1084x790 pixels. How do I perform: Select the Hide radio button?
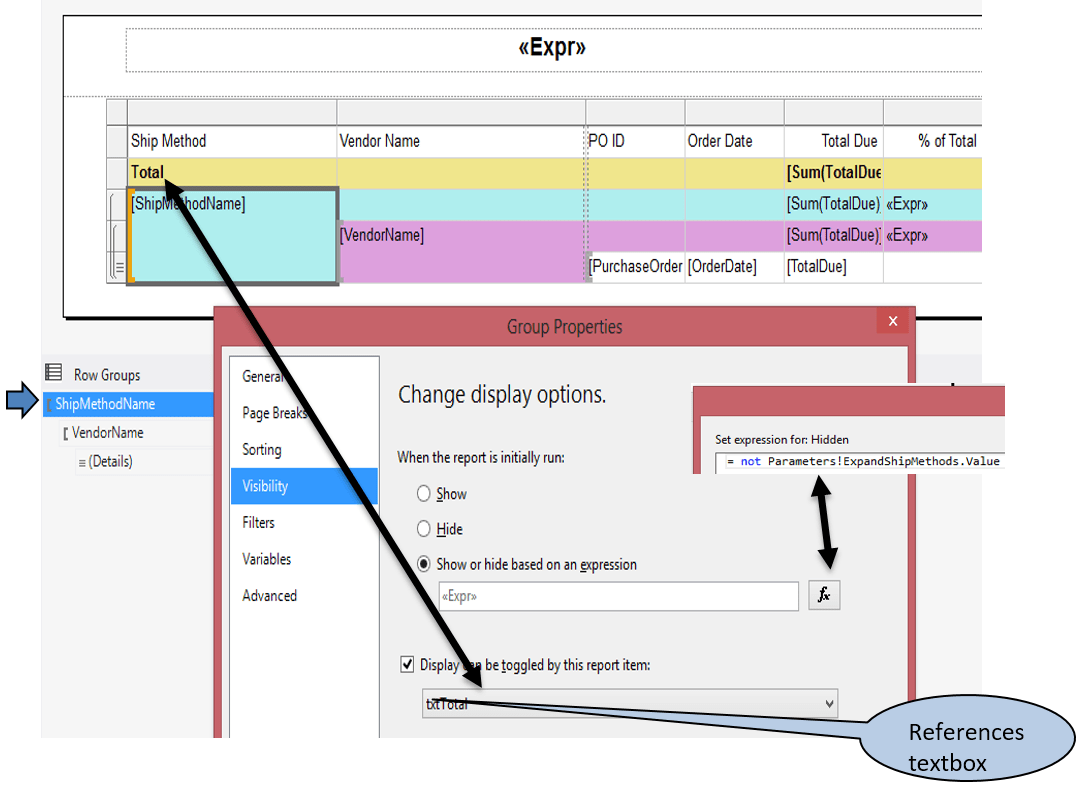[423, 528]
